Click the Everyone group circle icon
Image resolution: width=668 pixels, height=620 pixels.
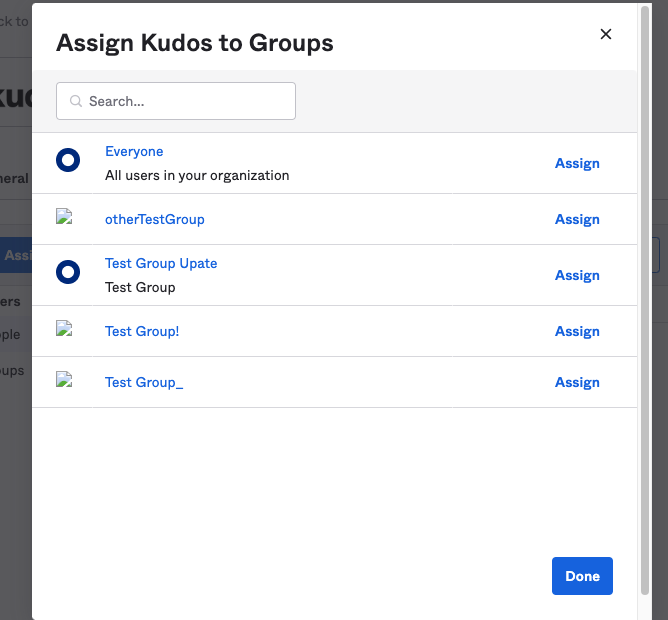(68, 160)
